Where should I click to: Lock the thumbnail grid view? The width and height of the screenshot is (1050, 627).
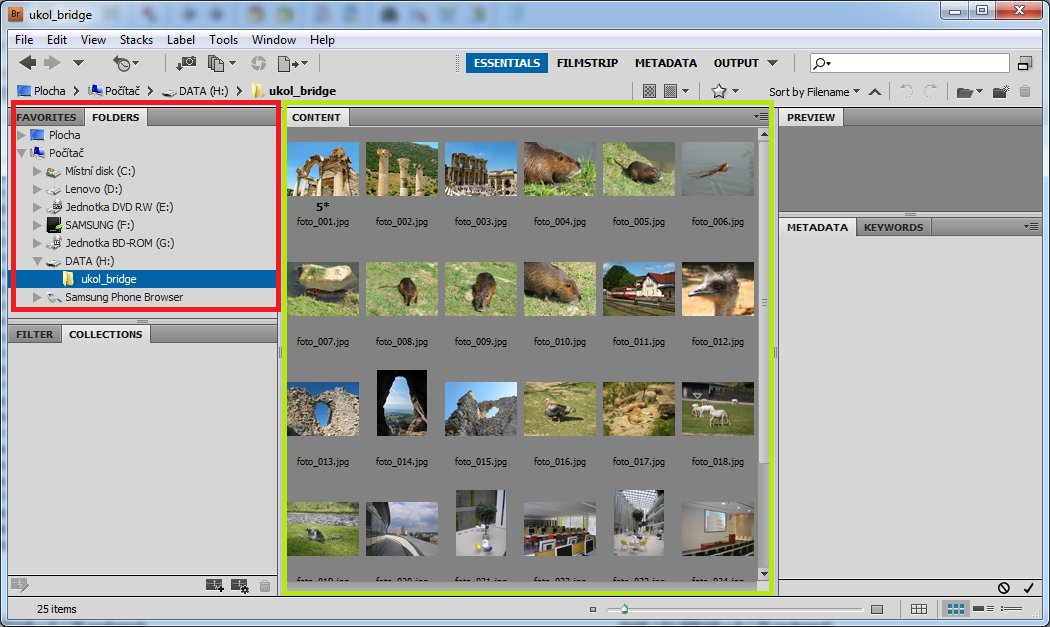click(x=919, y=609)
